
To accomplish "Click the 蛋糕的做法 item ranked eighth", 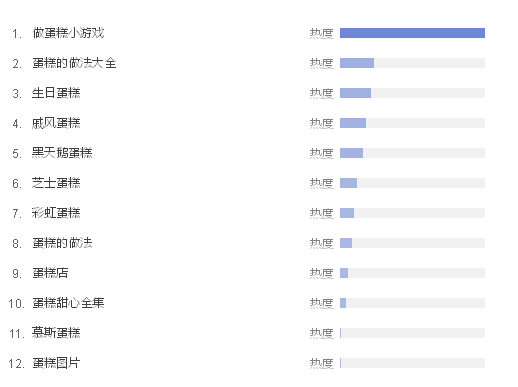I will pos(62,243).
